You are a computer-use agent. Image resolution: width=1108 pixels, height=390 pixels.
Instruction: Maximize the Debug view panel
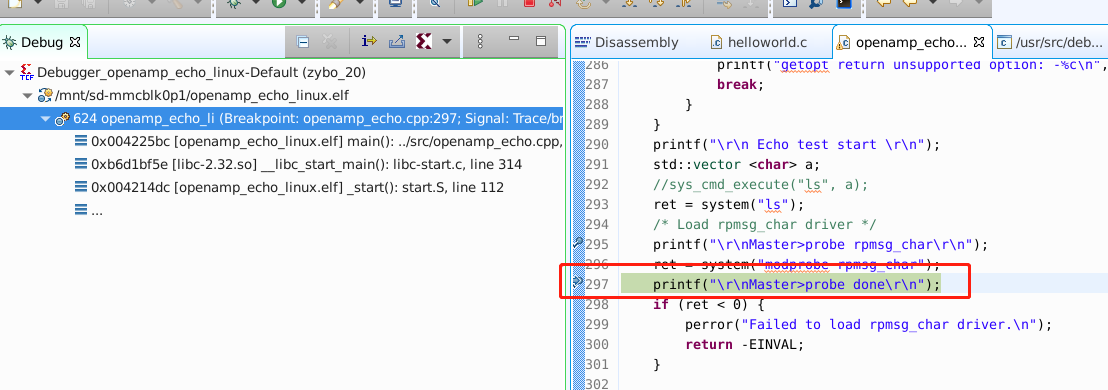pos(541,41)
